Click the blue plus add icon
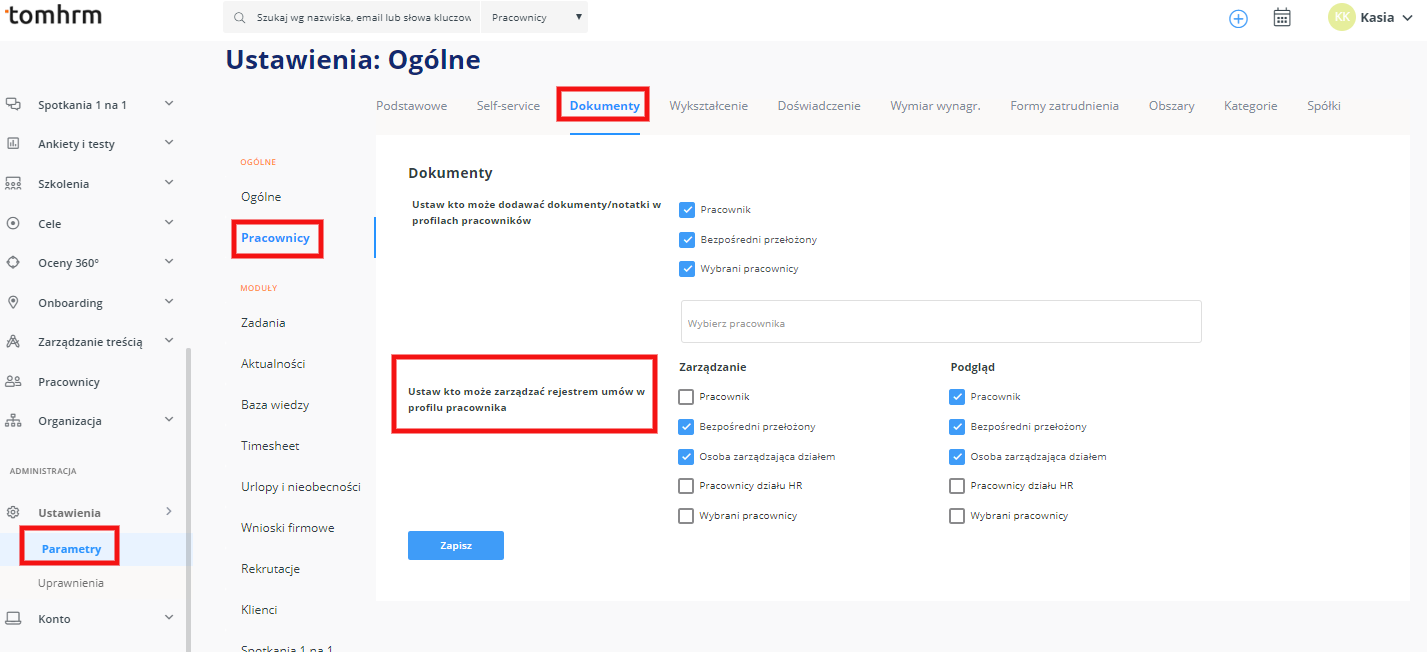1427x652 pixels. (1238, 18)
